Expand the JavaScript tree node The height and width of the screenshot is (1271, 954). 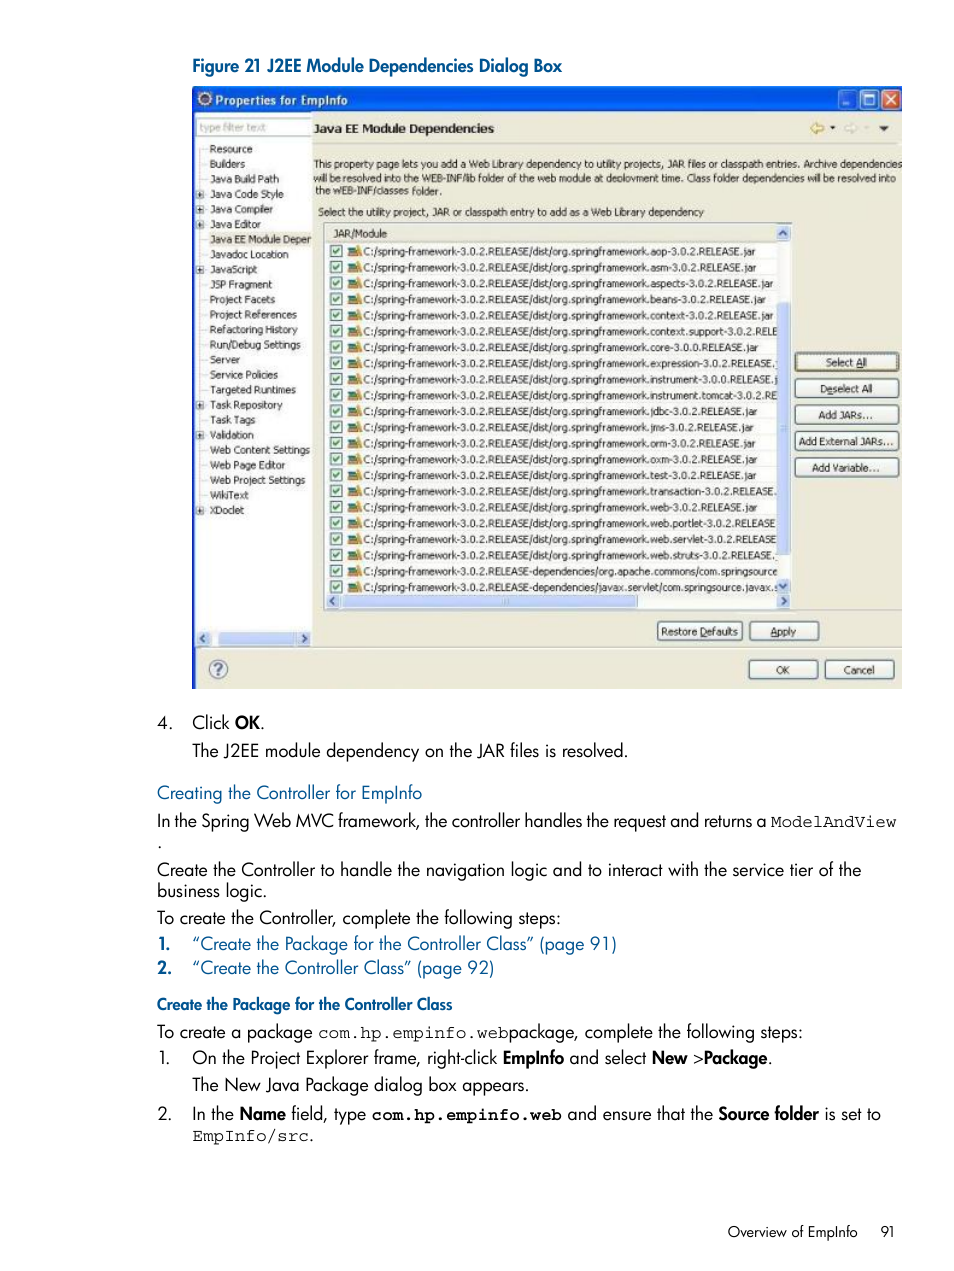[200, 270]
